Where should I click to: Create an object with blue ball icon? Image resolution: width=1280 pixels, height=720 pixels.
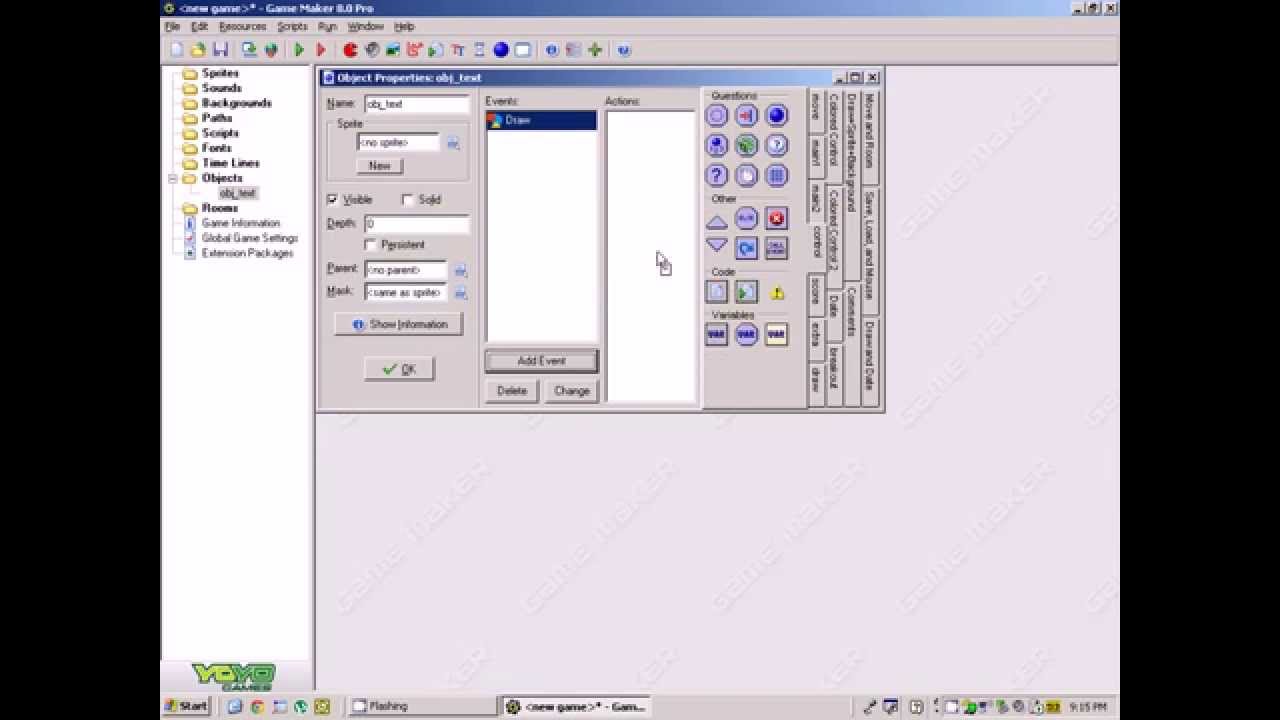(x=501, y=50)
